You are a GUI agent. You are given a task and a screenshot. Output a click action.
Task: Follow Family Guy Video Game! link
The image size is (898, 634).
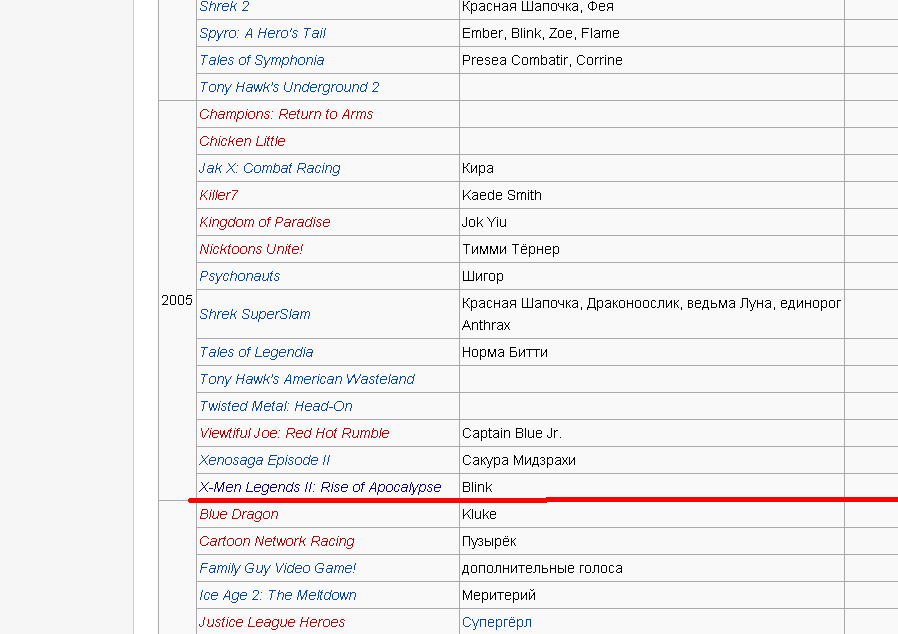278,568
